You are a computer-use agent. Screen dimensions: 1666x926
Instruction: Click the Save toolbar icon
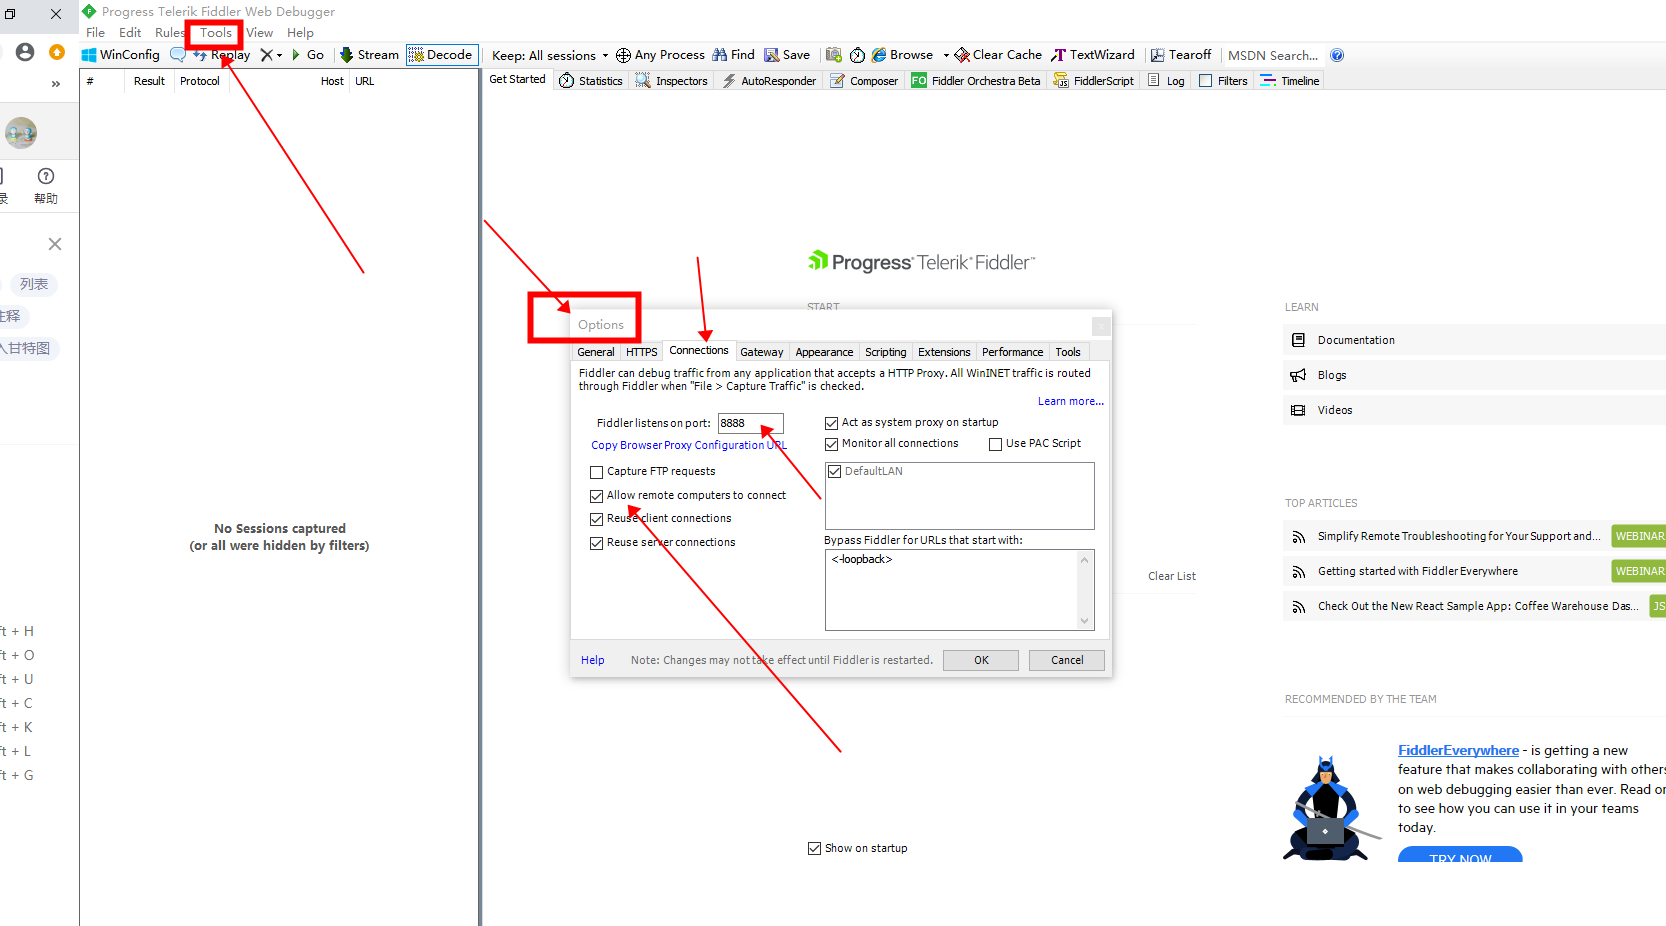click(771, 55)
